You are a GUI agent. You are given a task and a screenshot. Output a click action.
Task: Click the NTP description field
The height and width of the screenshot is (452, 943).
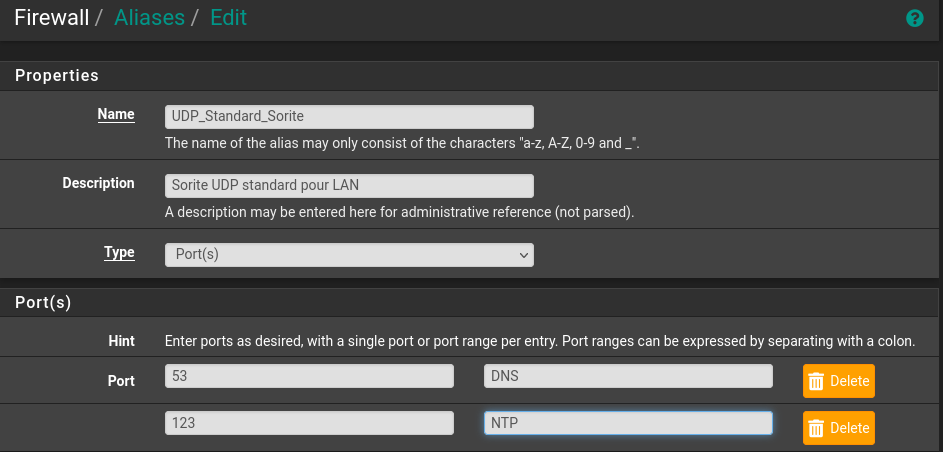(x=628, y=423)
